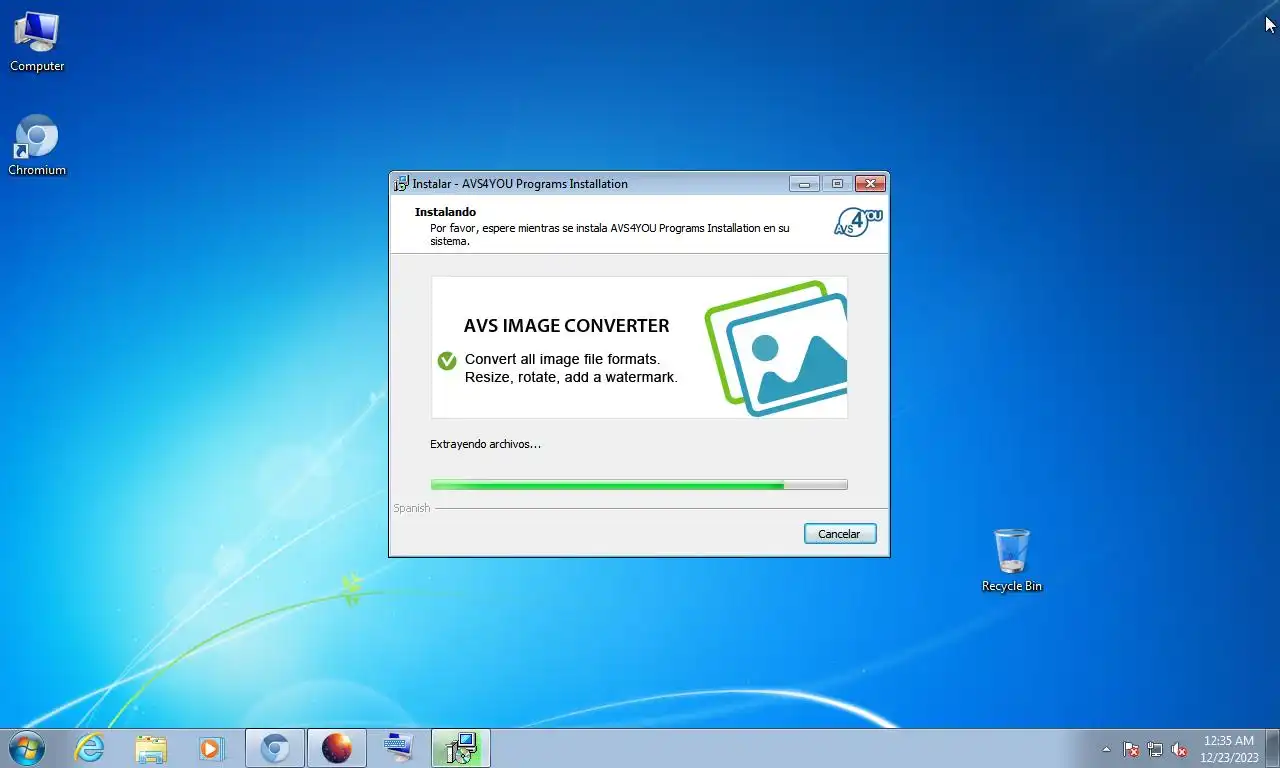Close the AVS4YOU installer window
This screenshot has width=1280, height=768.
pyautogui.click(x=870, y=183)
